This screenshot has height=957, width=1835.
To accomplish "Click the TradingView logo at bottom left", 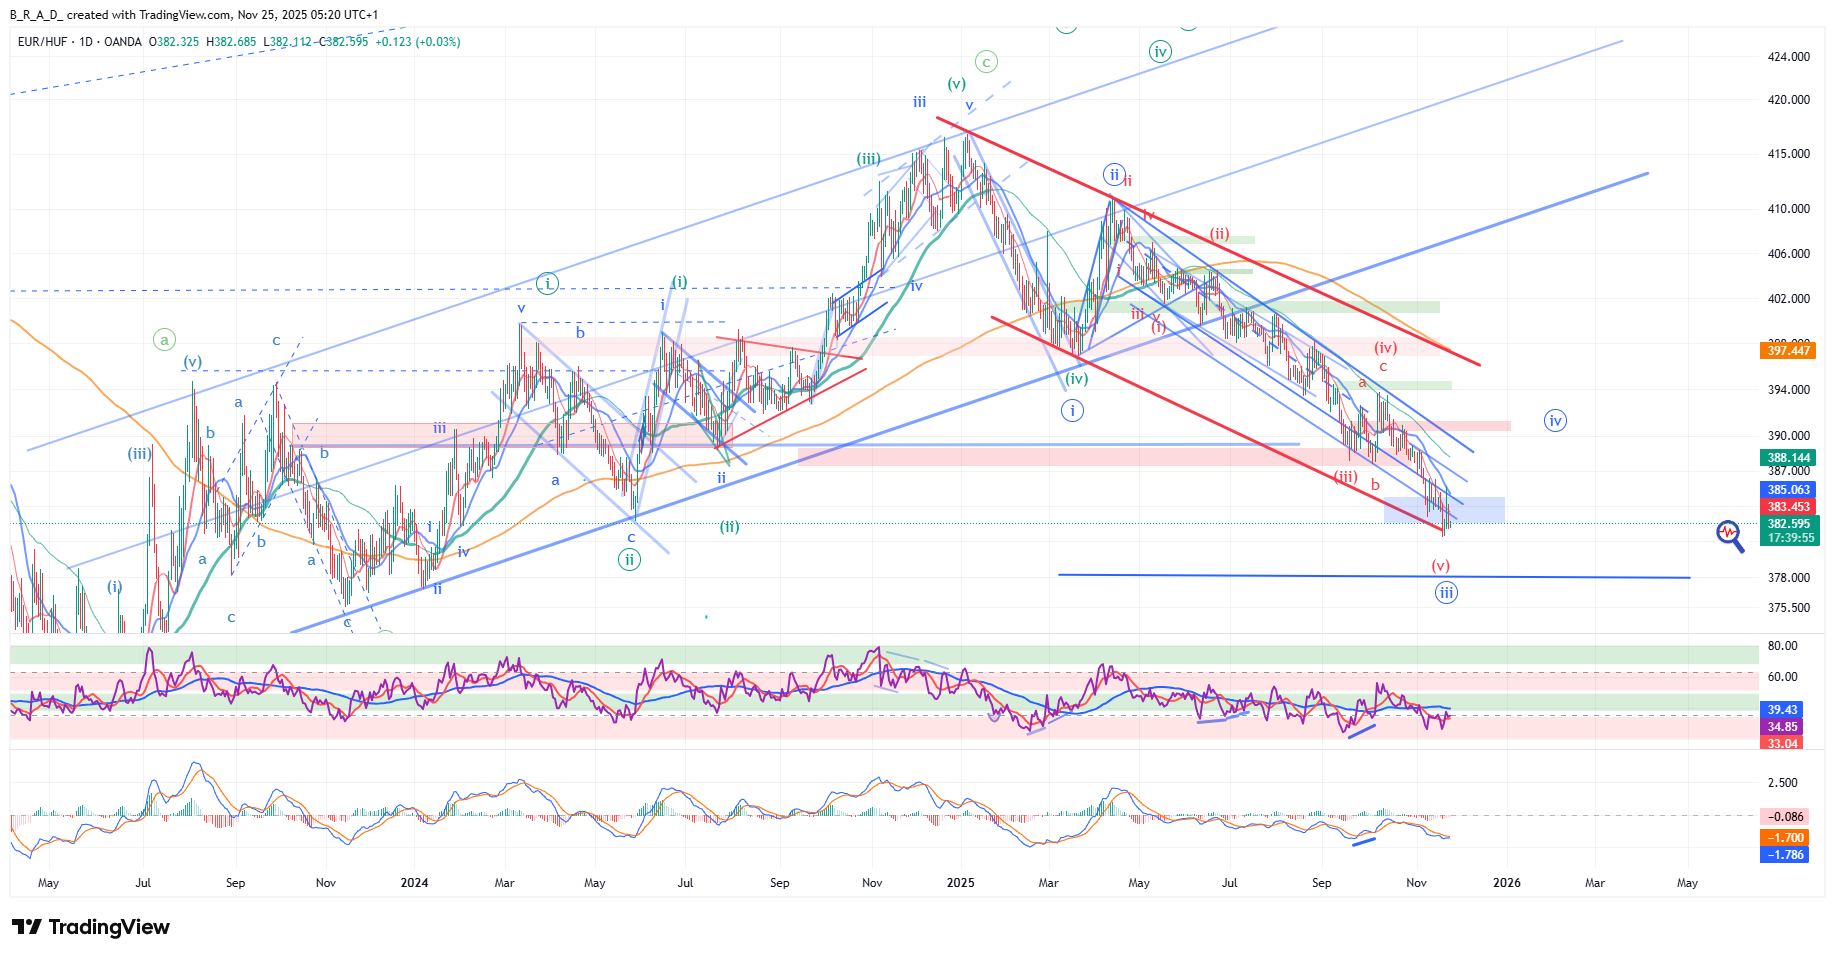I will pos(91,927).
